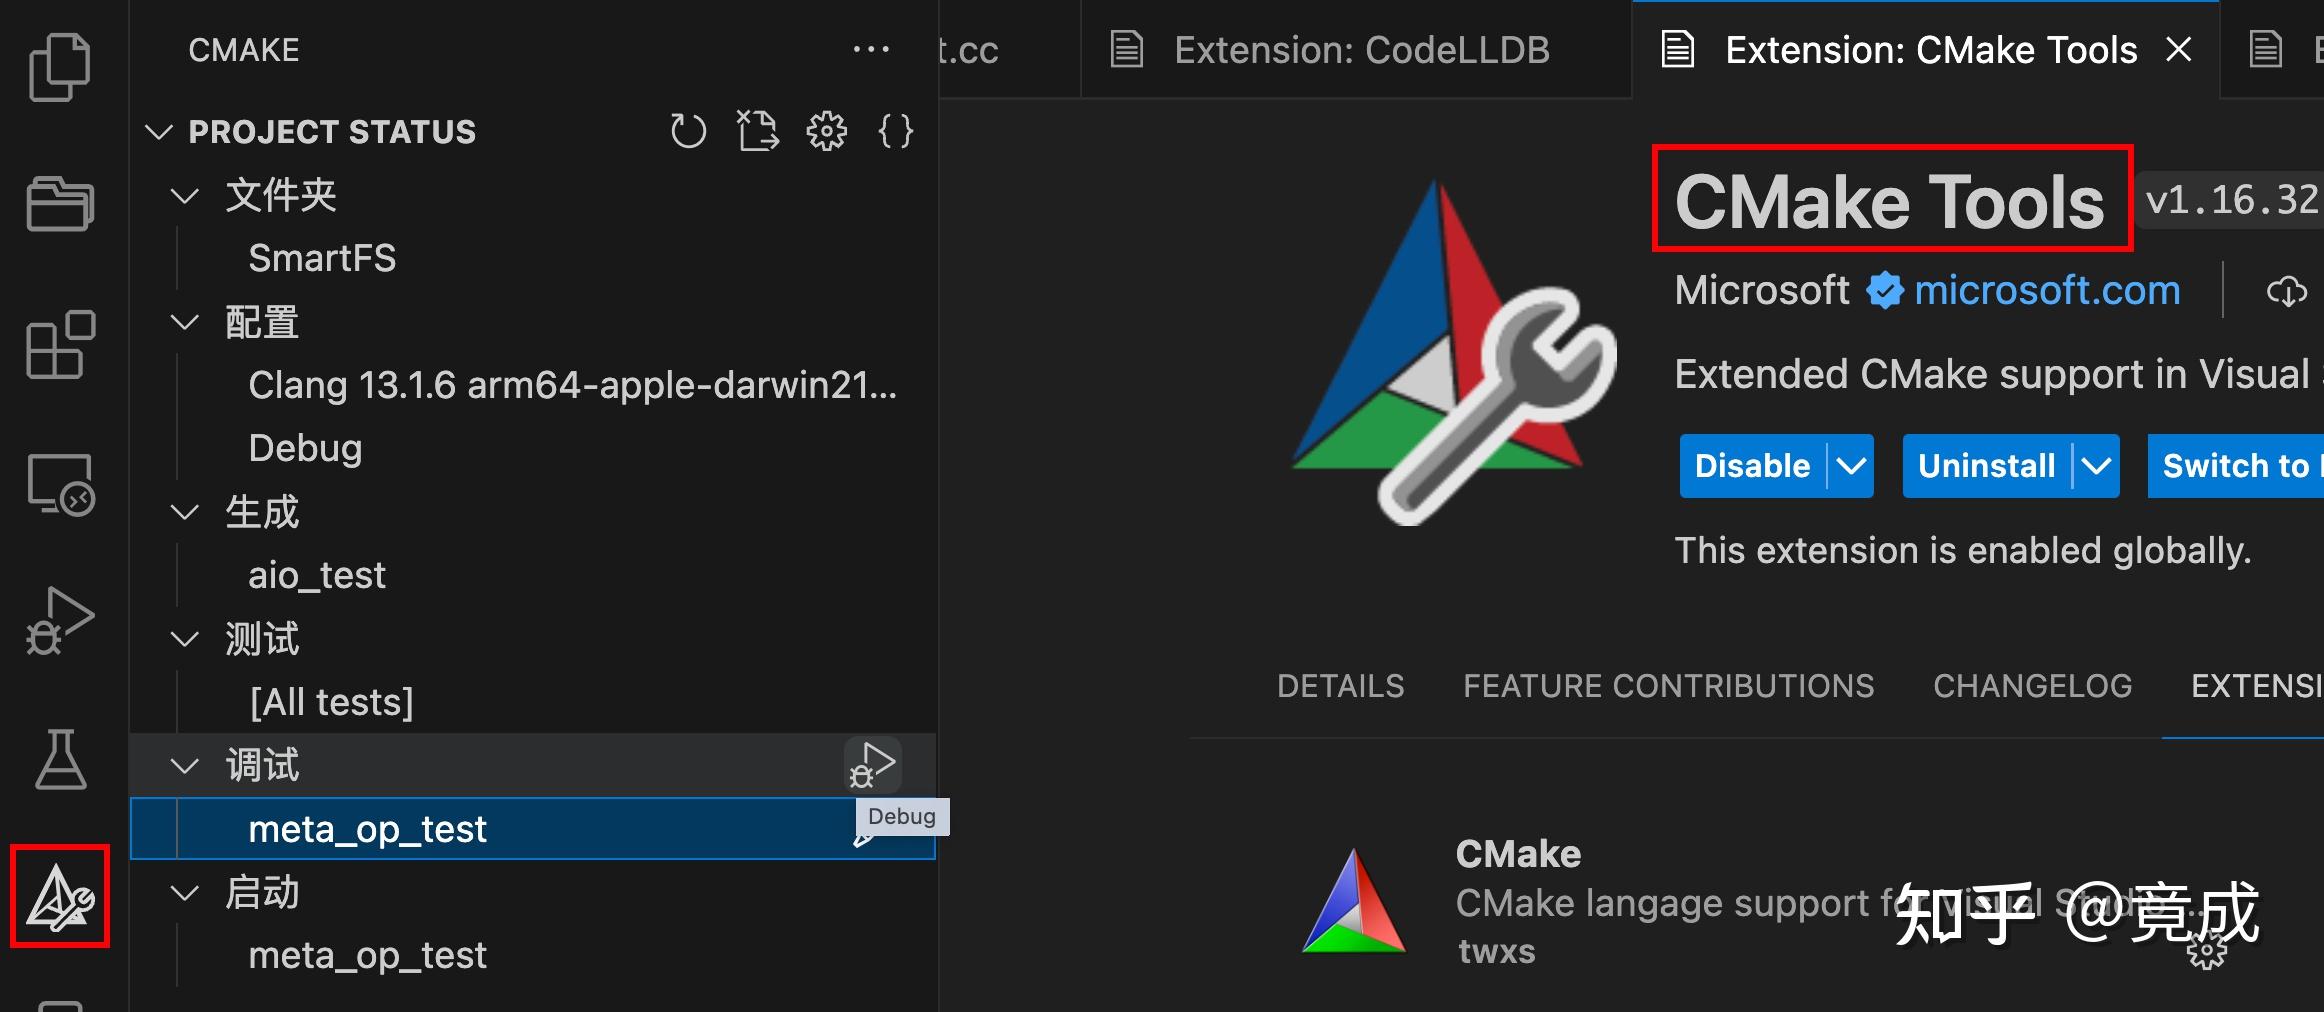
Task: Open the CHANGELOG tab
Action: click(x=2032, y=686)
